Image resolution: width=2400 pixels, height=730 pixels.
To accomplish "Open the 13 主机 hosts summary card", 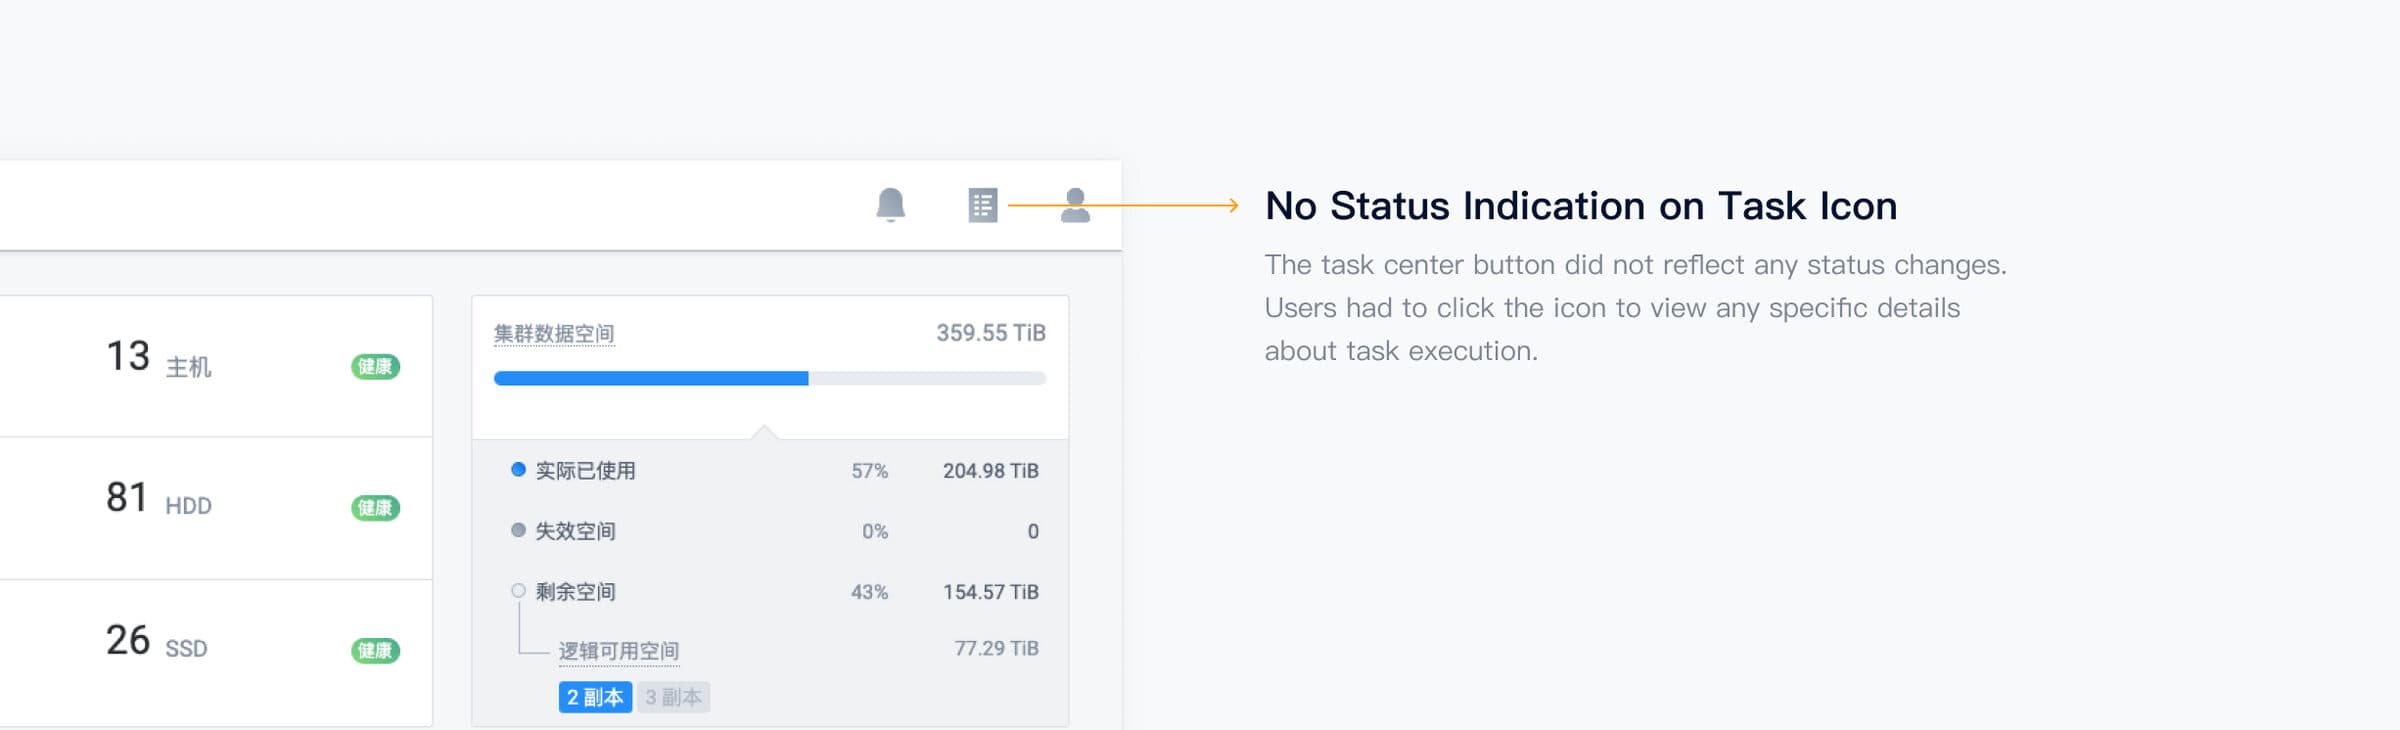I will pos(215,366).
